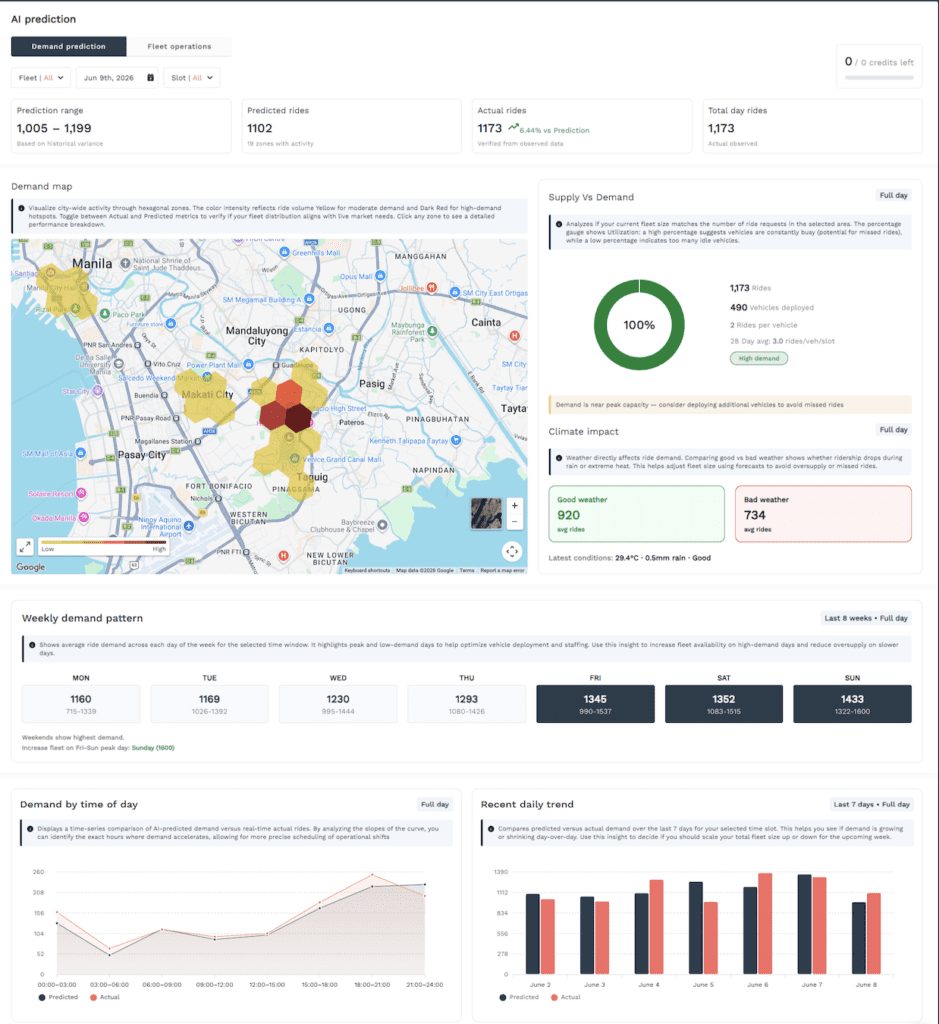This screenshot has width=939, height=1024.
Task: Click the info icon in Climate impact note
Action: click(559, 458)
